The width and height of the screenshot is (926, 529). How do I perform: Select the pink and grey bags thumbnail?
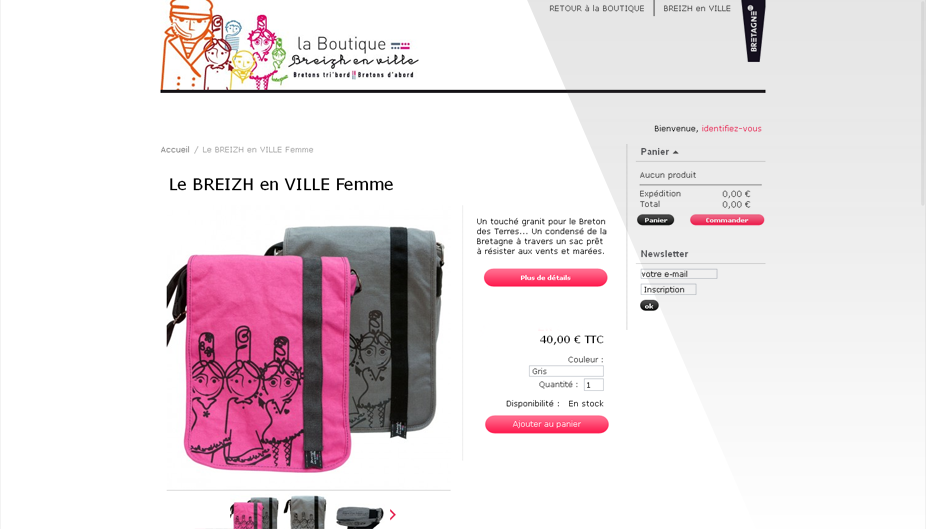pos(254,513)
